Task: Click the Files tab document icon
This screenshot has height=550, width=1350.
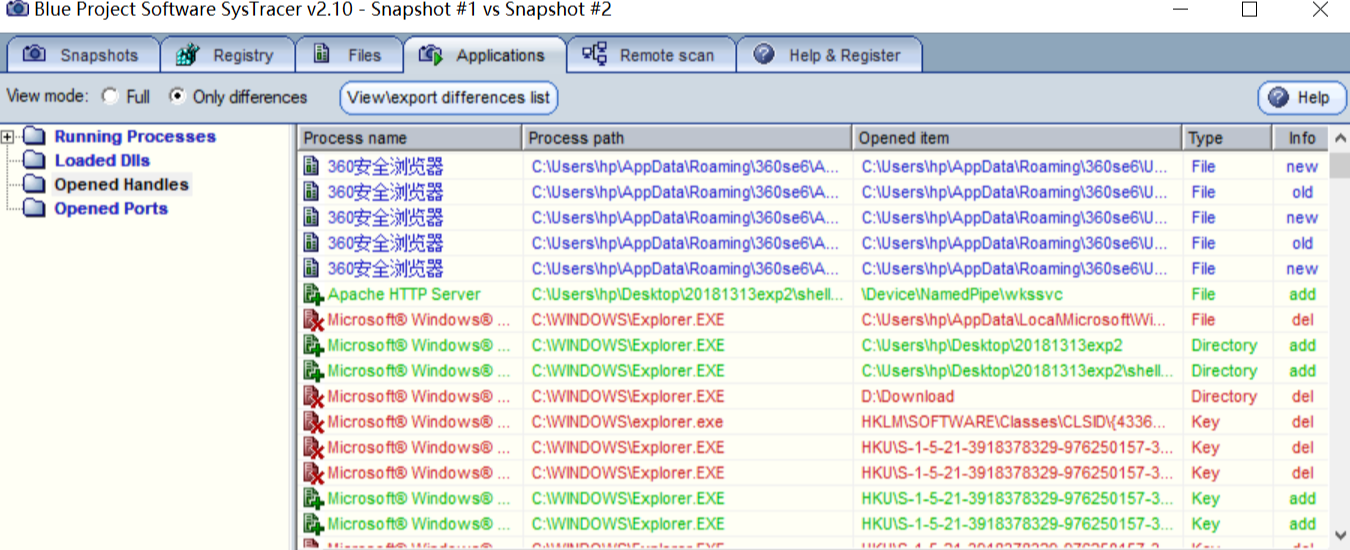Action: point(322,54)
